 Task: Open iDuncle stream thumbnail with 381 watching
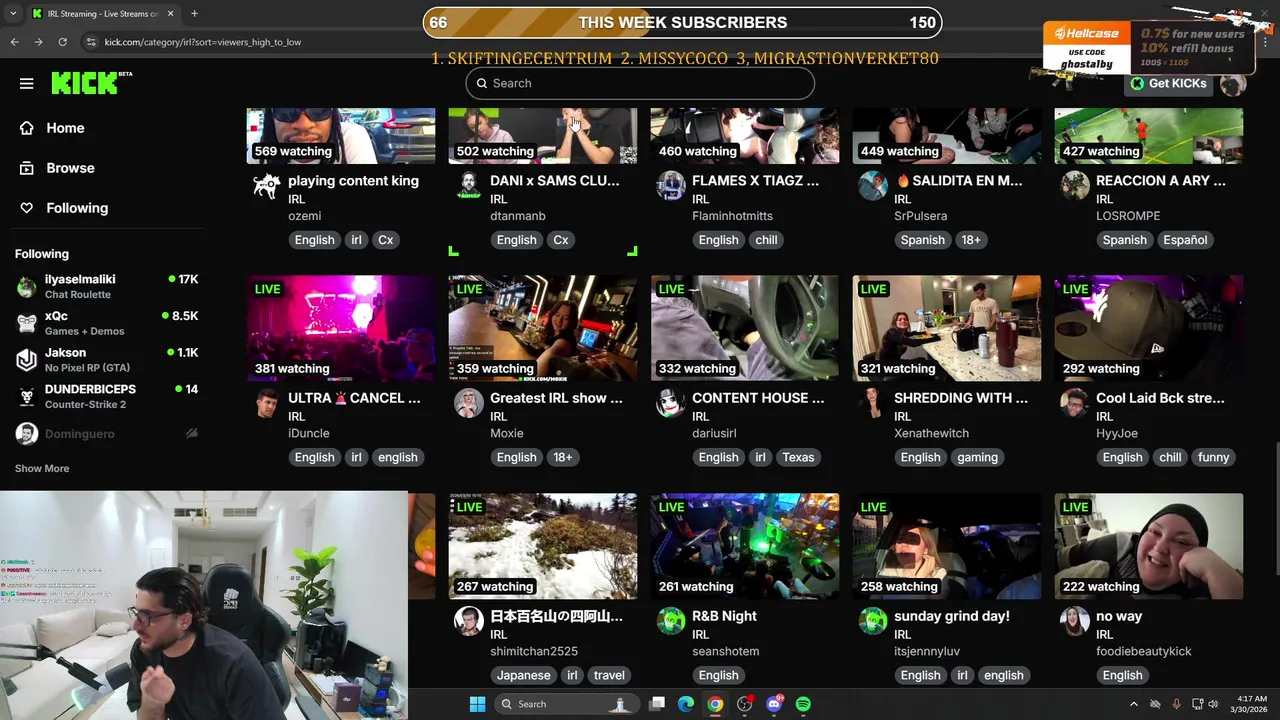point(341,328)
